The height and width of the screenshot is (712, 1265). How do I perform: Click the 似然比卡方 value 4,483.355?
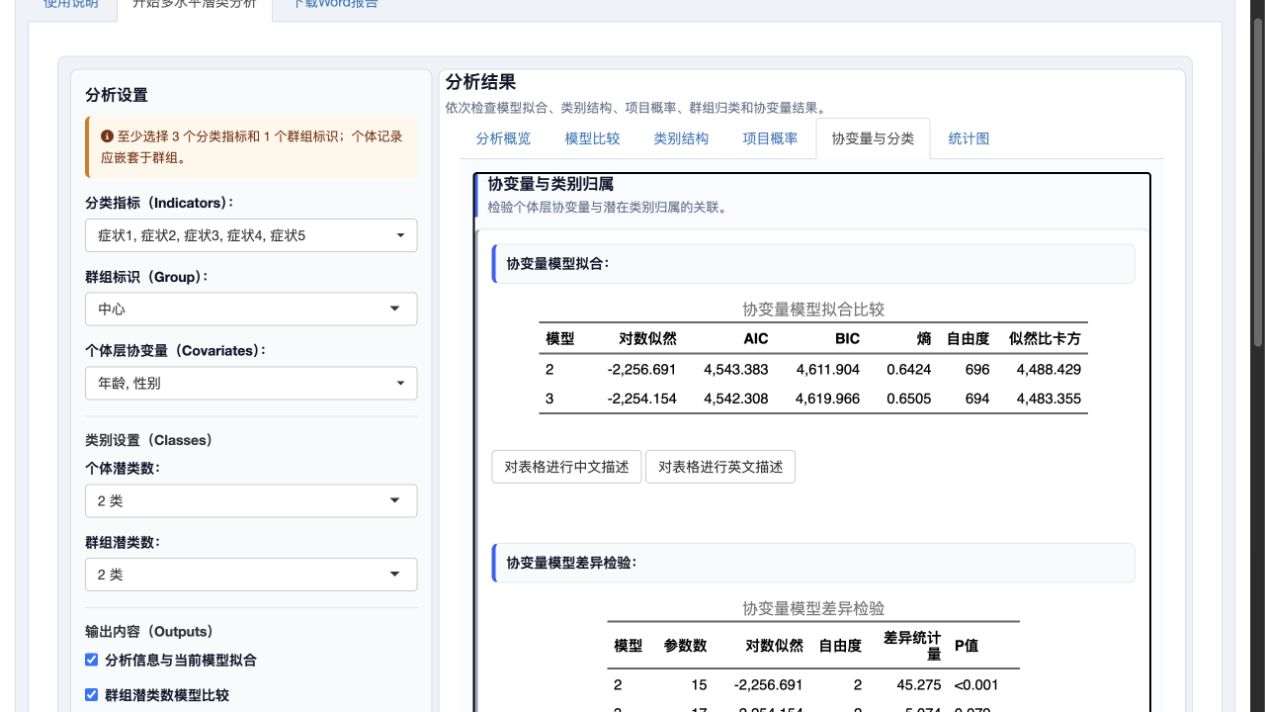(x=1049, y=399)
